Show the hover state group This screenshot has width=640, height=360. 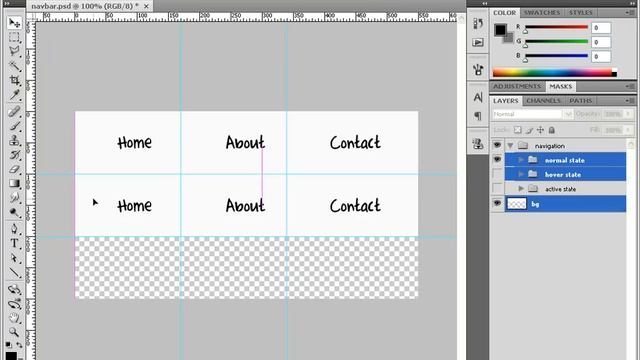pos(497,174)
